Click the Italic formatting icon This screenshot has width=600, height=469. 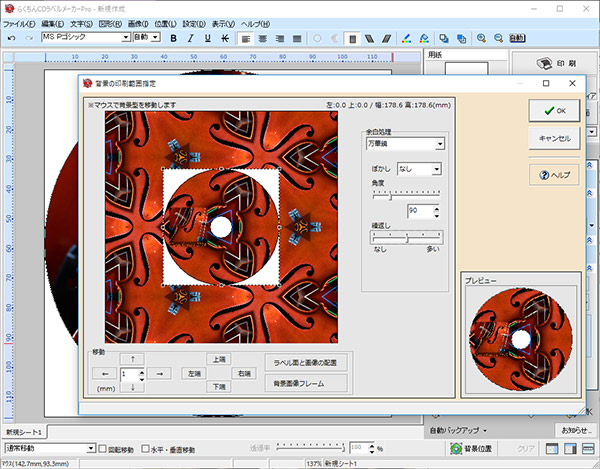pos(190,38)
